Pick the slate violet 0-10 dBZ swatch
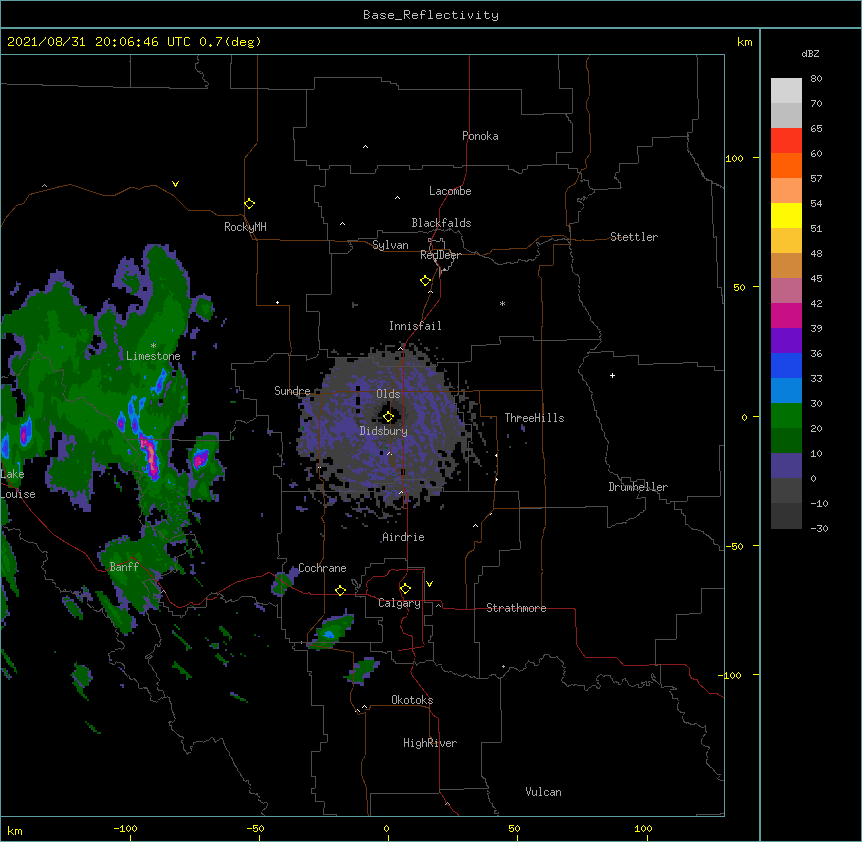Image resolution: width=862 pixels, height=842 pixels. [786, 466]
